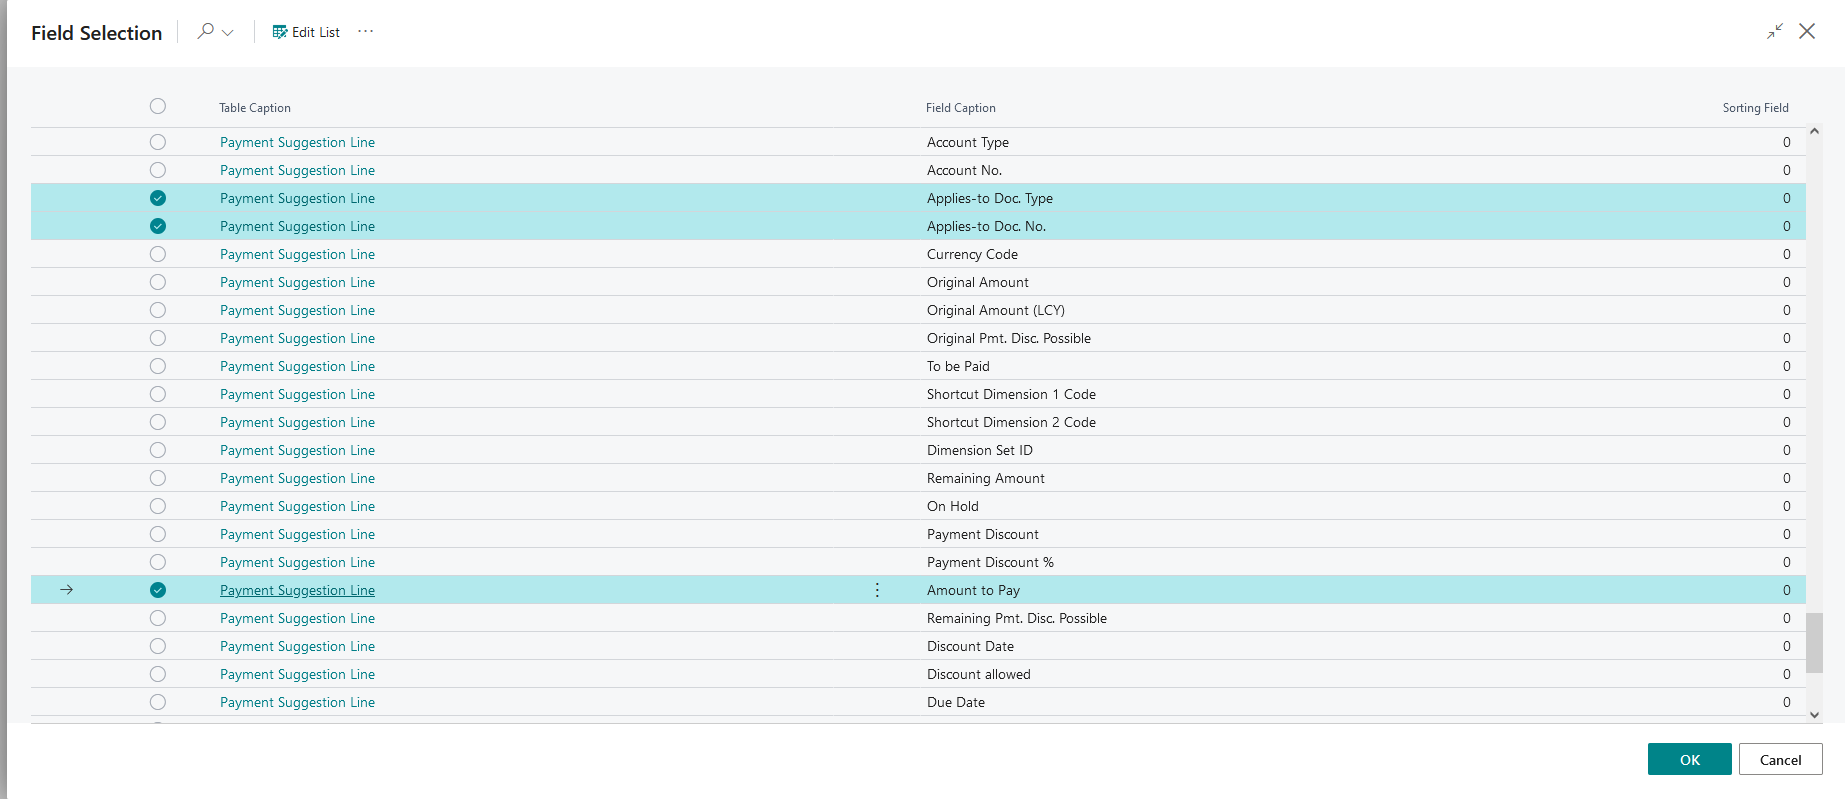Image resolution: width=1845 pixels, height=799 pixels.
Task: Click the scrollbar up arrow
Action: pyautogui.click(x=1814, y=132)
